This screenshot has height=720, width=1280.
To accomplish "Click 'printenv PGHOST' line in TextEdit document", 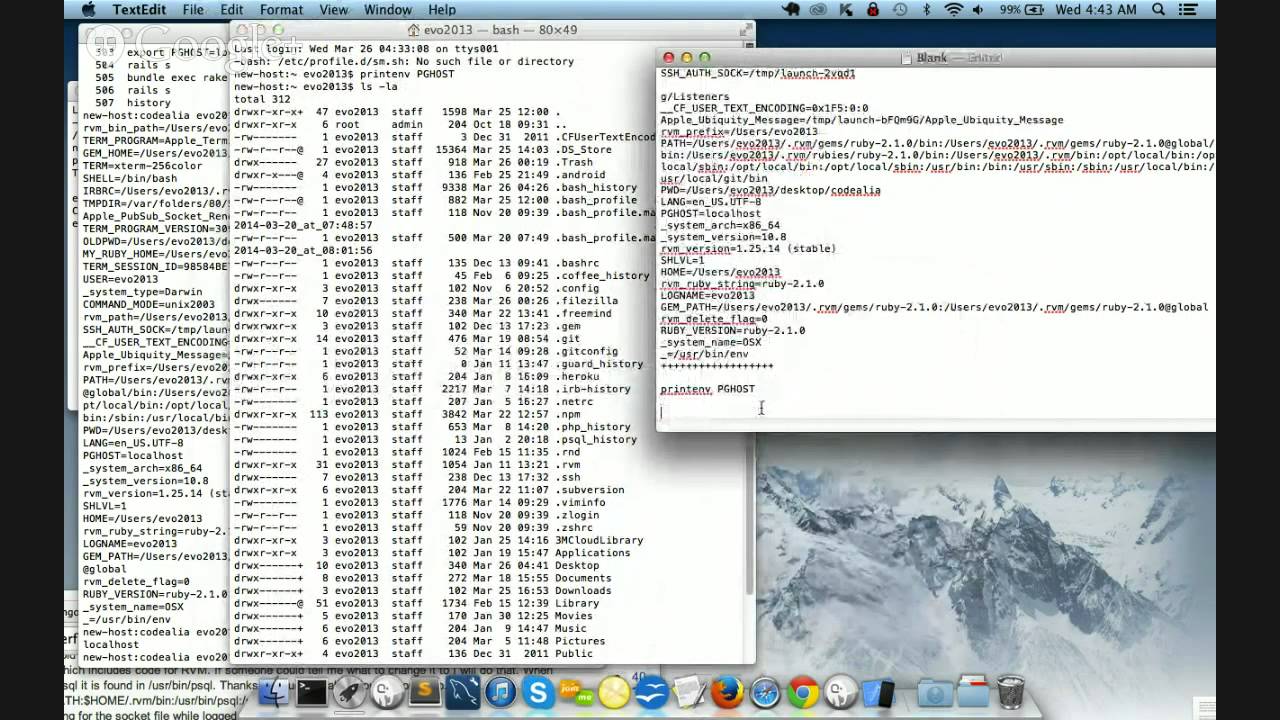I will click(x=707, y=389).
